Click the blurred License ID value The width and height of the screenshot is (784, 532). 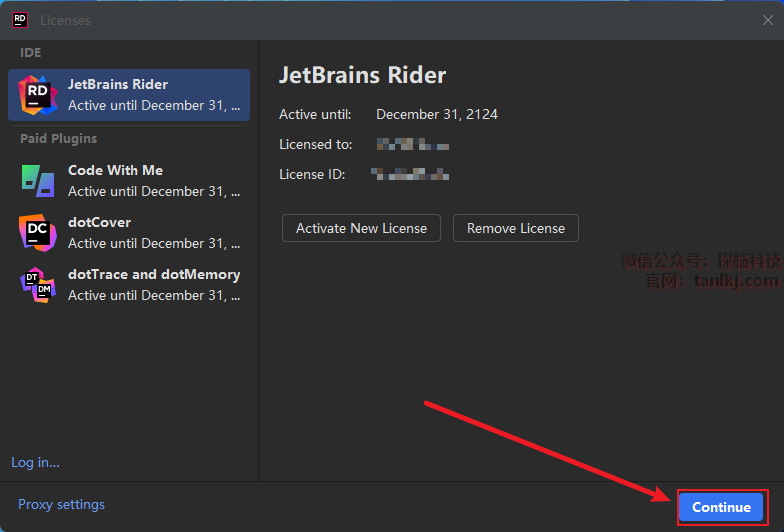pos(411,174)
